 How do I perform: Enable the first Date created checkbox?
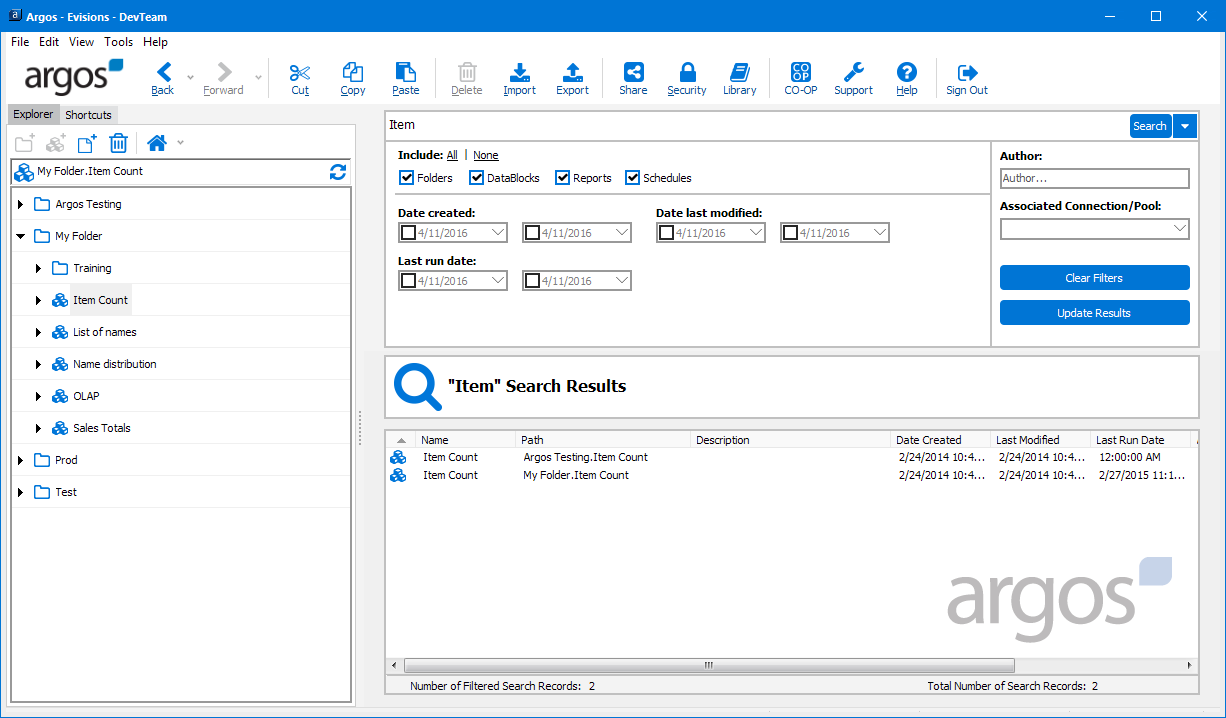click(x=409, y=233)
